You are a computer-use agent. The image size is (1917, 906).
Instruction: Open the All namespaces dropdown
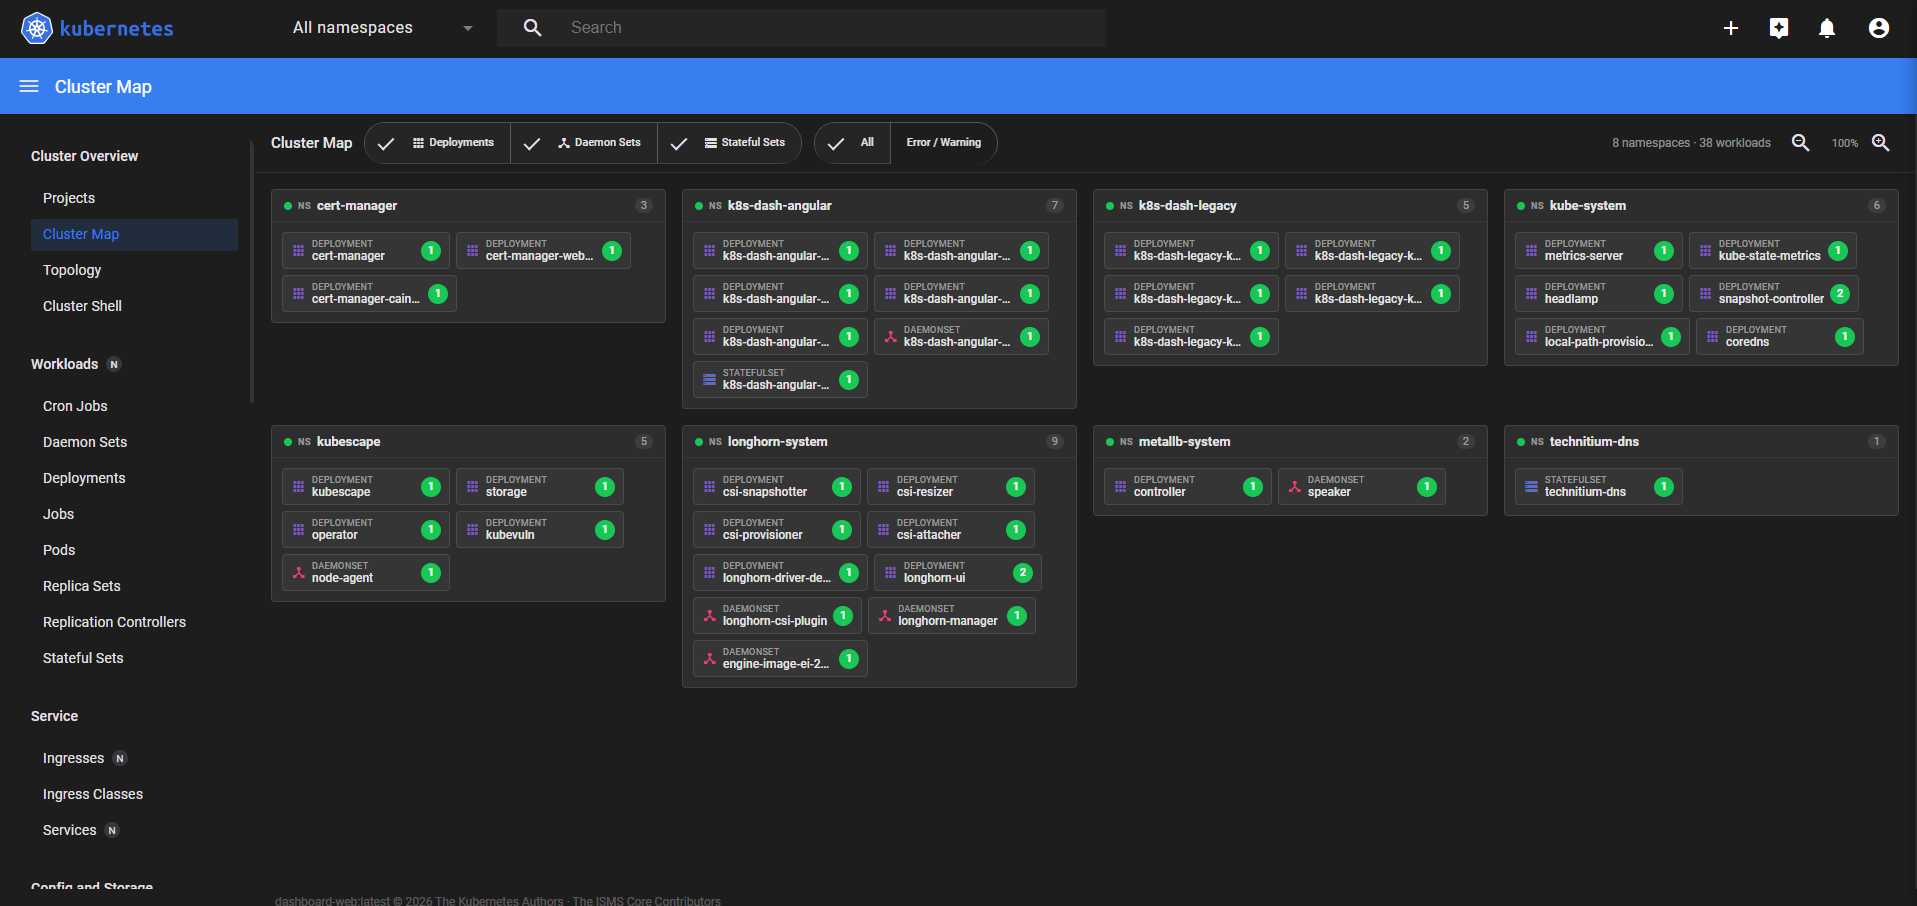tap(382, 28)
